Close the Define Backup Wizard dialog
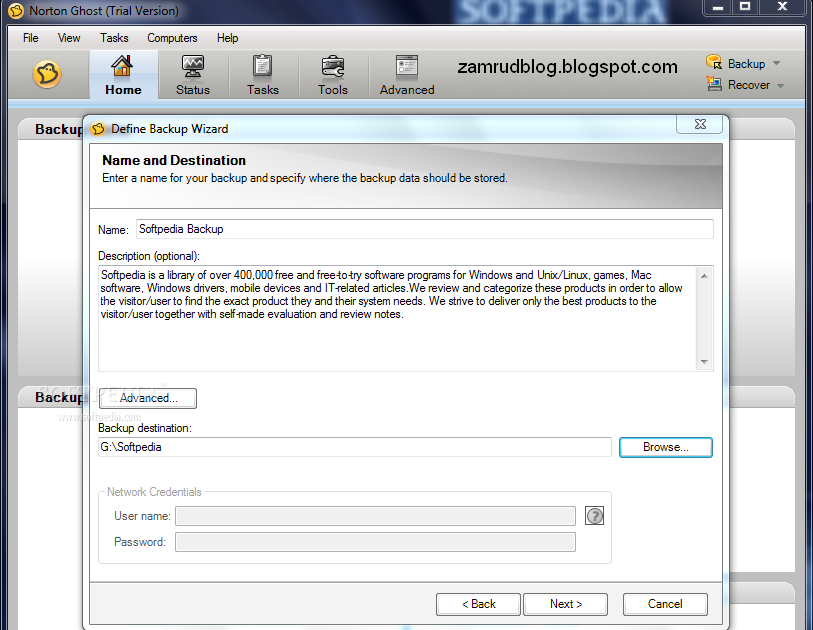This screenshot has width=813, height=630. click(699, 124)
